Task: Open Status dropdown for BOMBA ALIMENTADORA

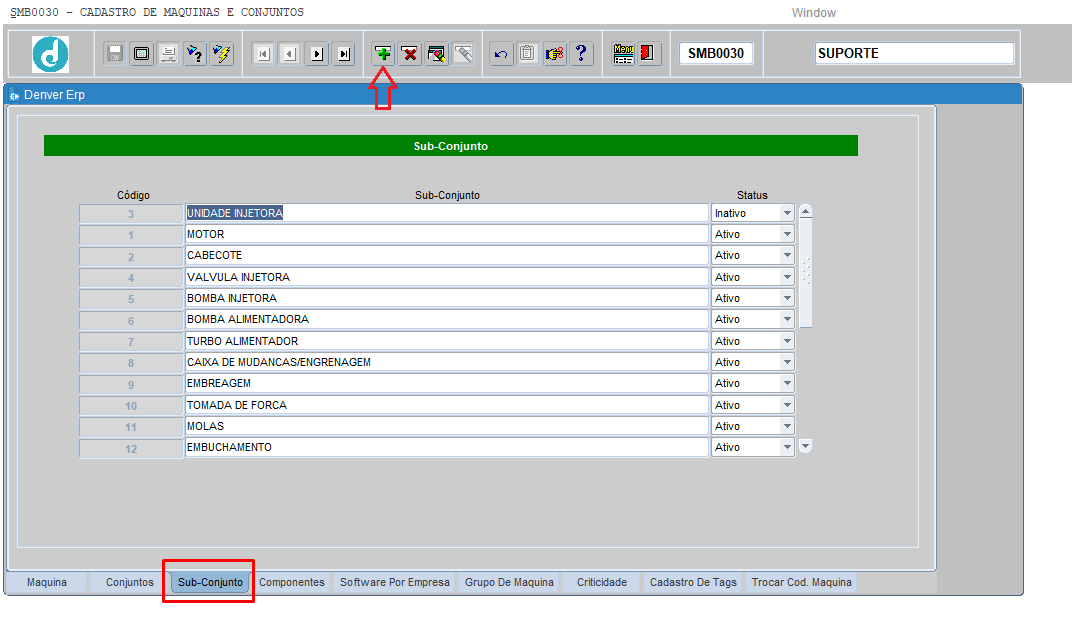Action: click(x=787, y=319)
